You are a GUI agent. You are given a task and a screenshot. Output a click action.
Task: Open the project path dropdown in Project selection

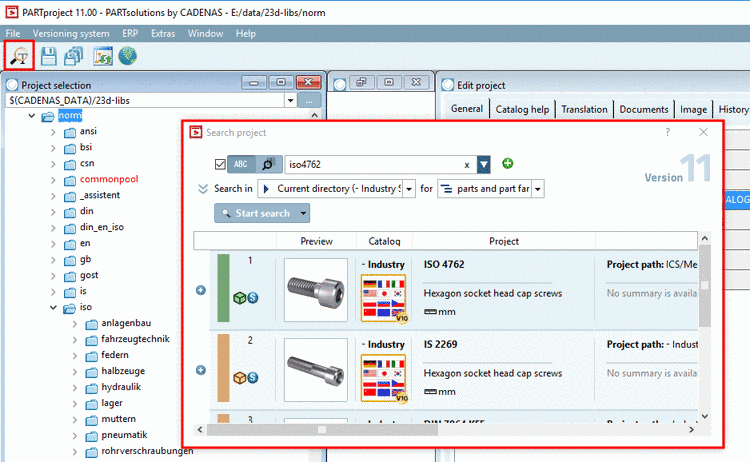pos(290,100)
